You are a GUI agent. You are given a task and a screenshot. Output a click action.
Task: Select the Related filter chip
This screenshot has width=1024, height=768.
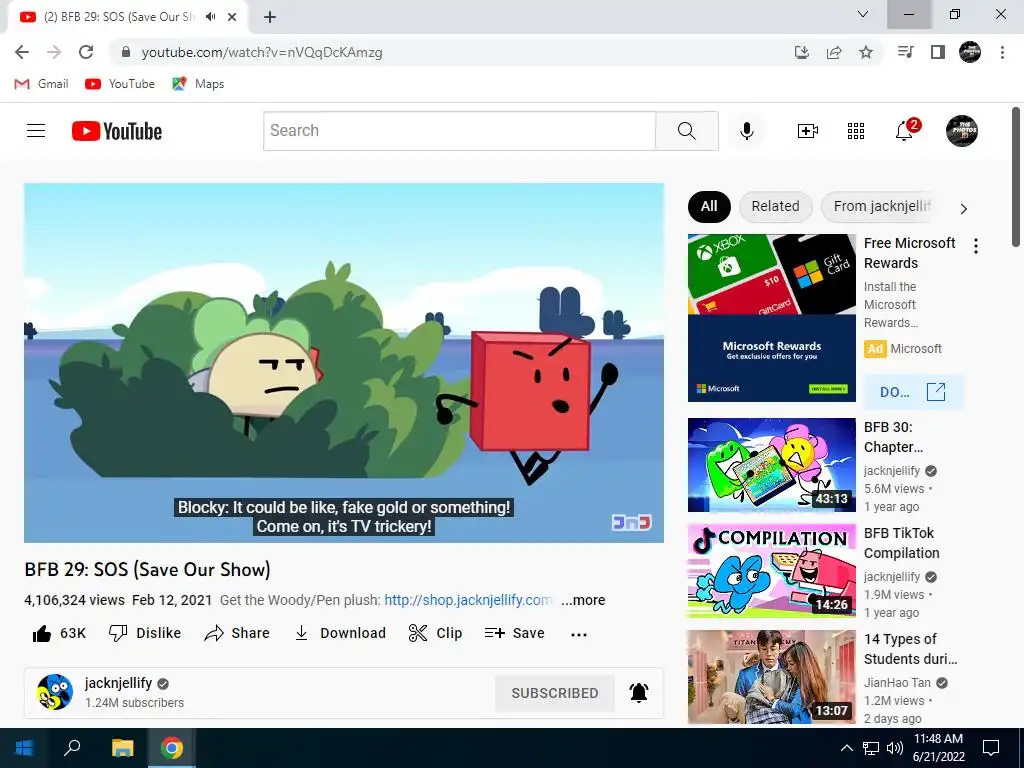coord(775,206)
